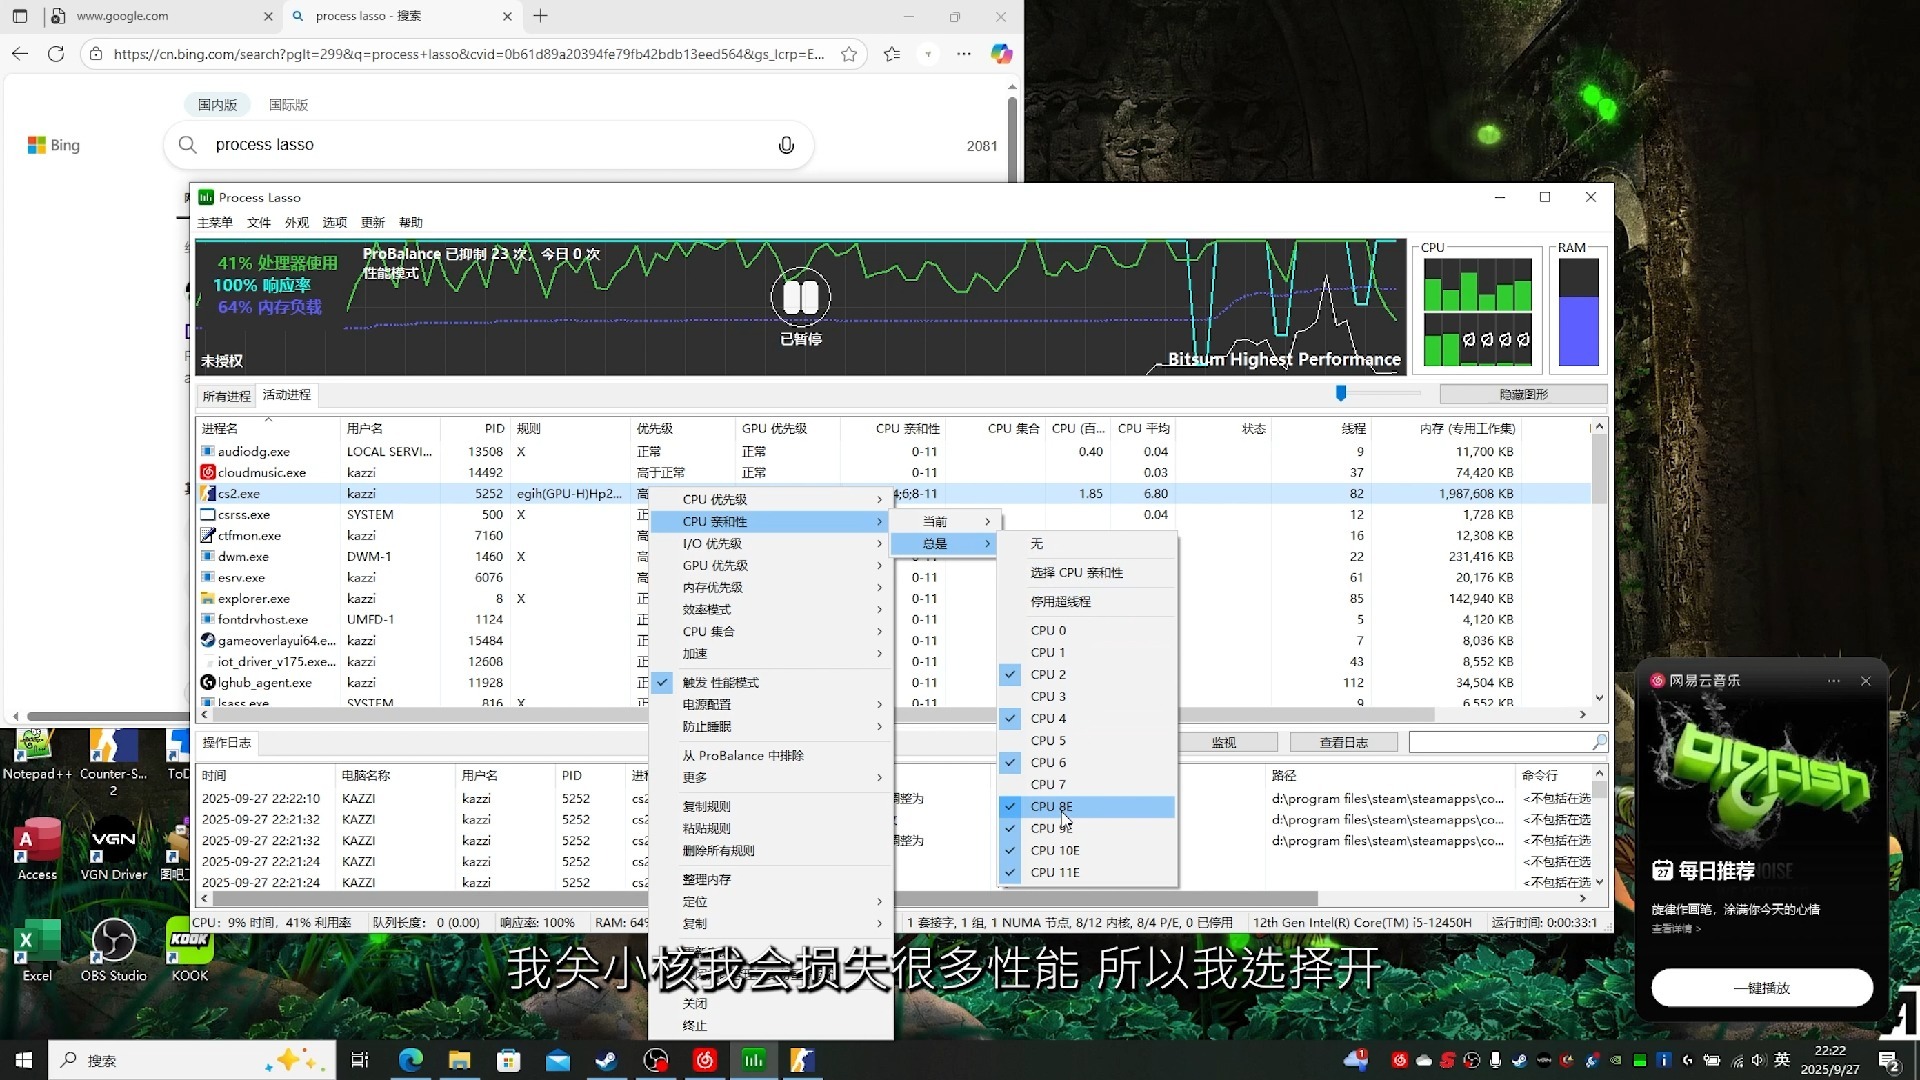
Task: Adjust the graph slider near 隐藏图形
Action: (x=1341, y=393)
